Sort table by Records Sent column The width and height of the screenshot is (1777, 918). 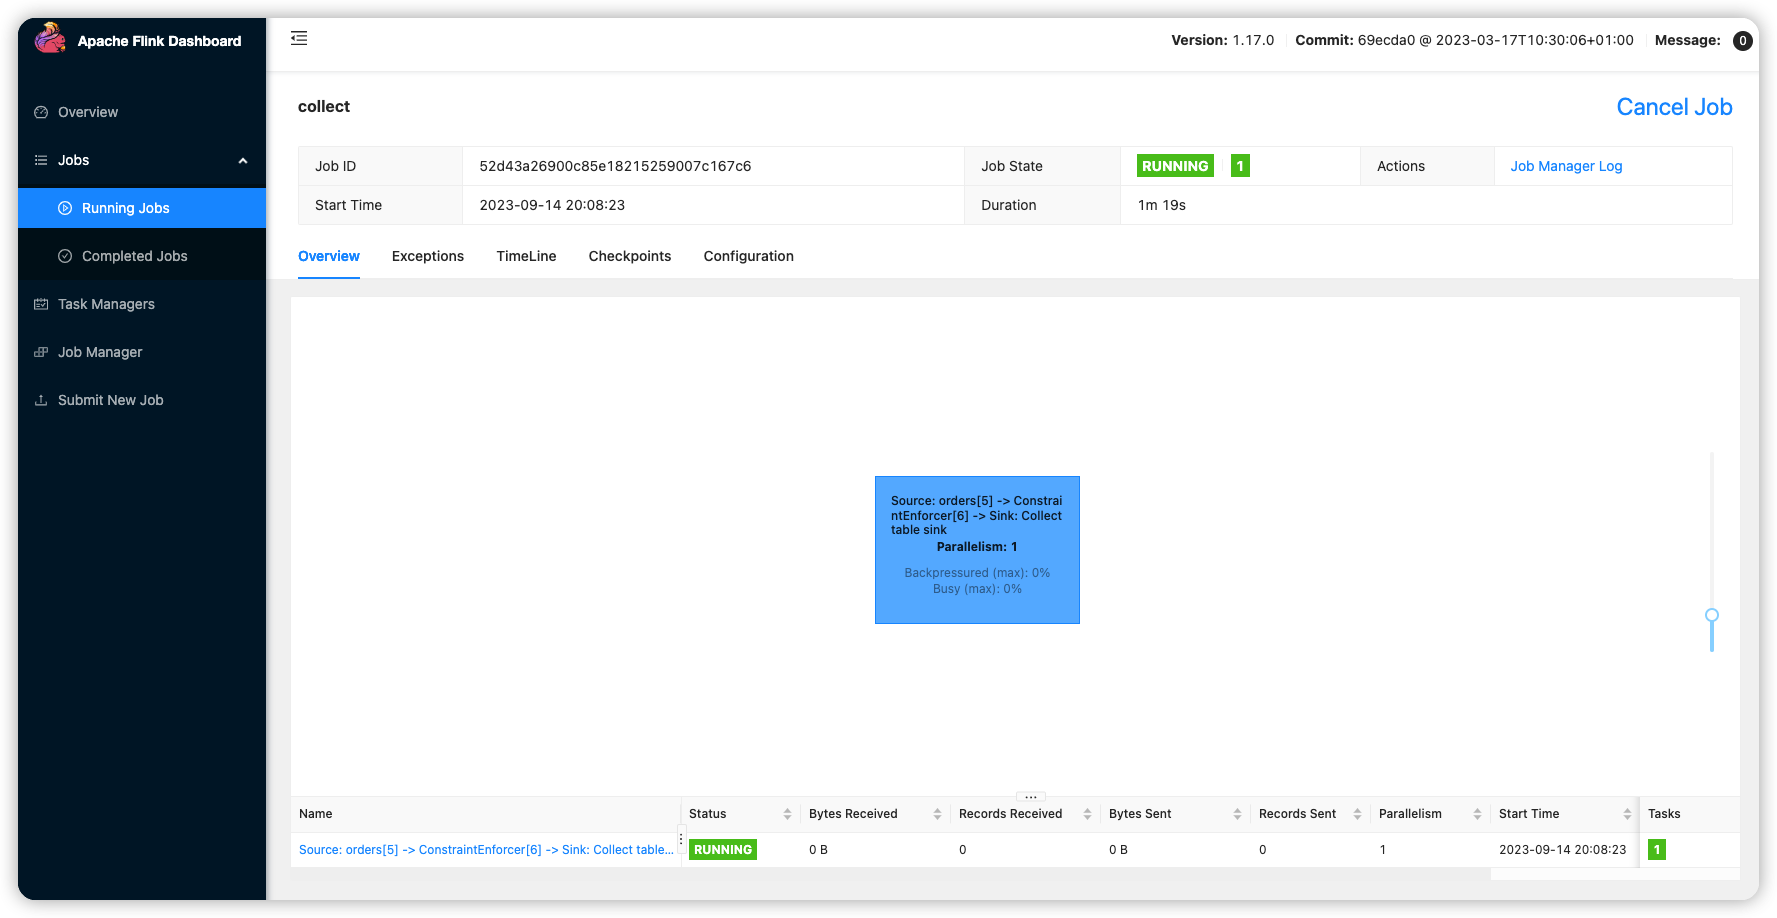[x=1357, y=814]
